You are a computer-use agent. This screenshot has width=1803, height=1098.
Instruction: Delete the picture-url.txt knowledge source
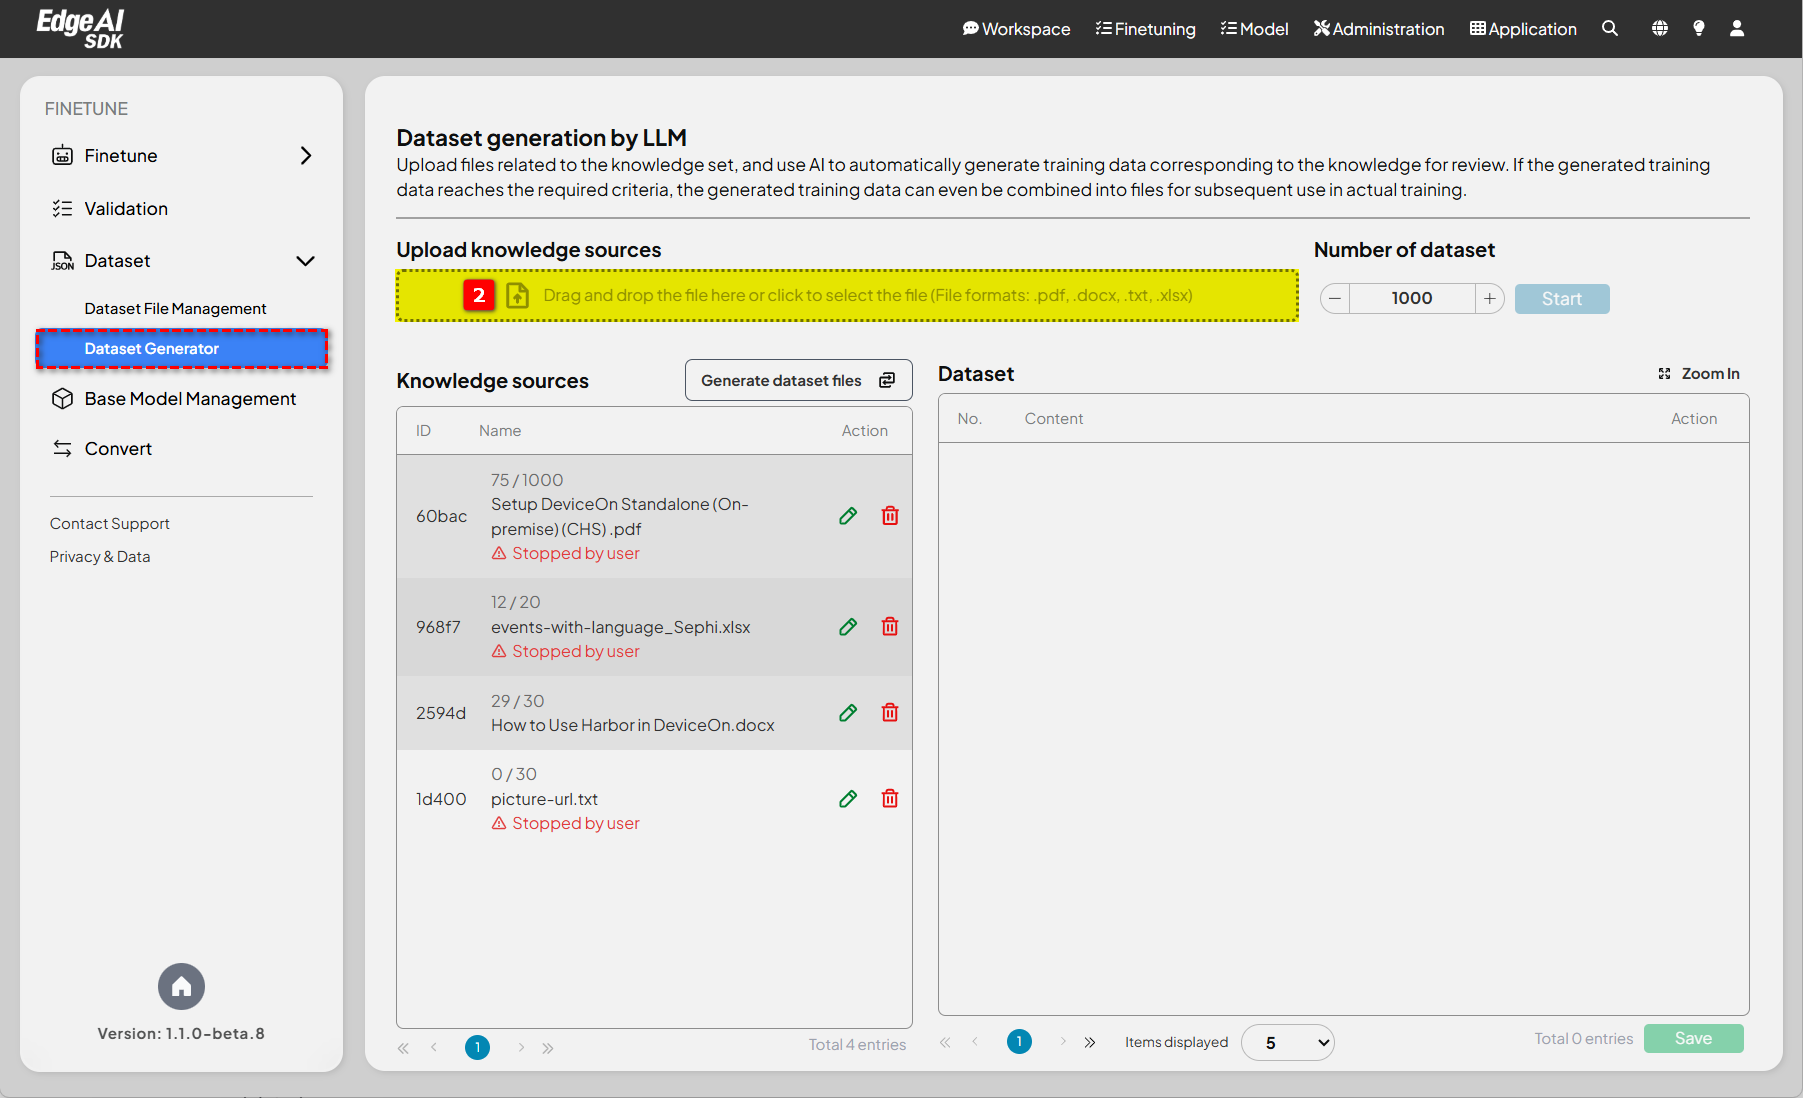pyautogui.click(x=889, y=798)
